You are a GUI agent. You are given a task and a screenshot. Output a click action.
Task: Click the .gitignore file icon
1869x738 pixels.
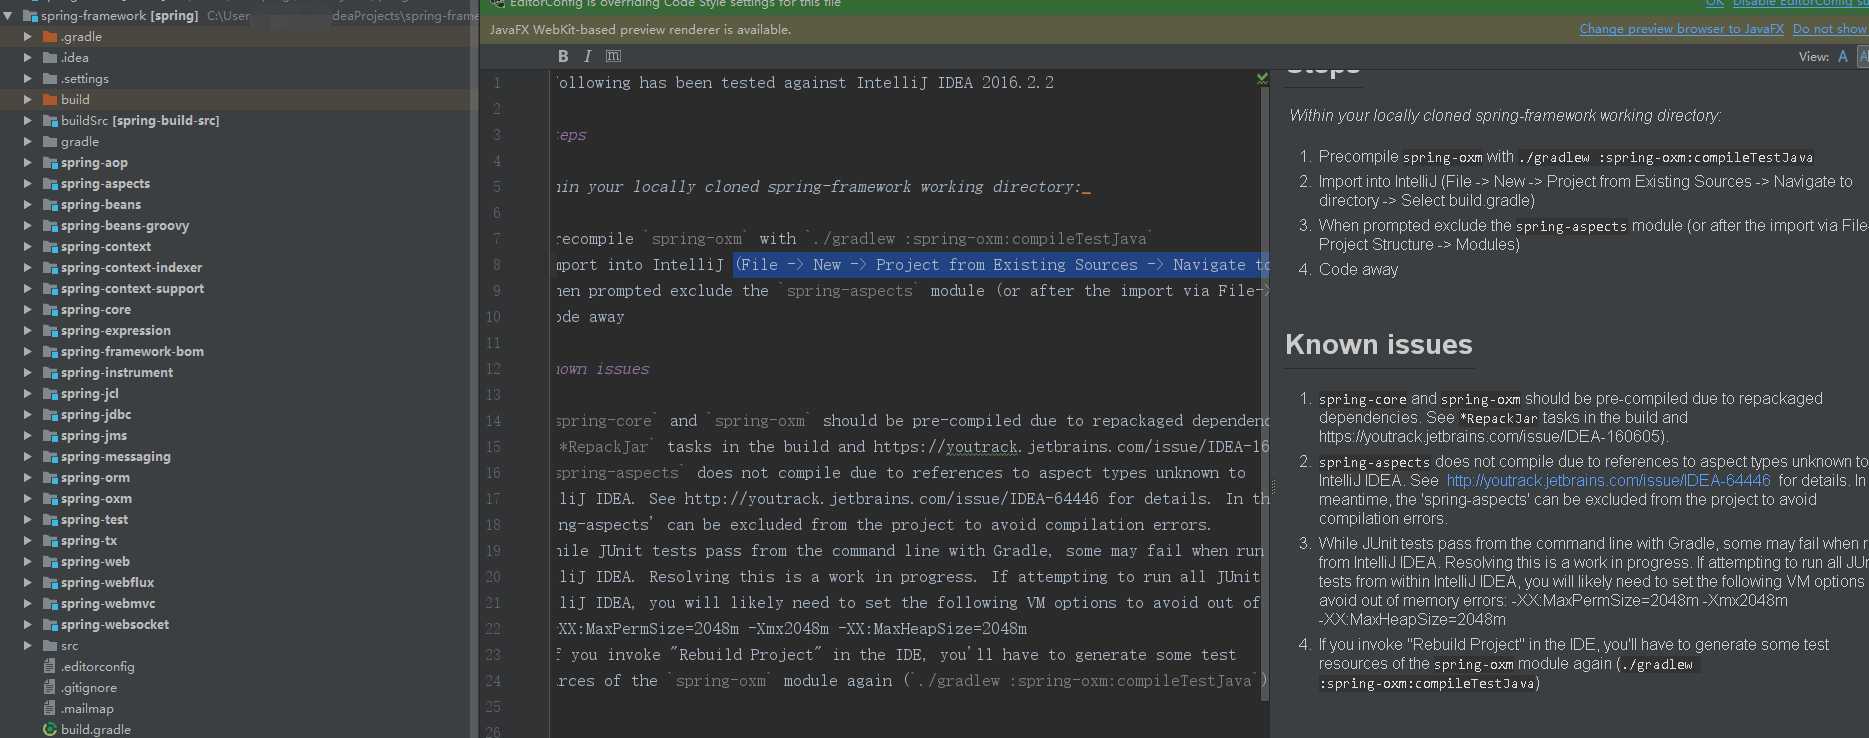coord(50,688)
